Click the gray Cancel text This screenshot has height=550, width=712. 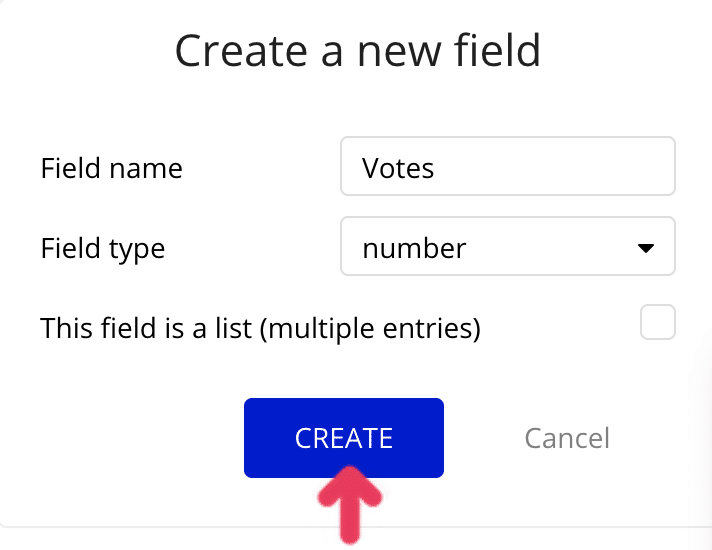coord(566,438)
